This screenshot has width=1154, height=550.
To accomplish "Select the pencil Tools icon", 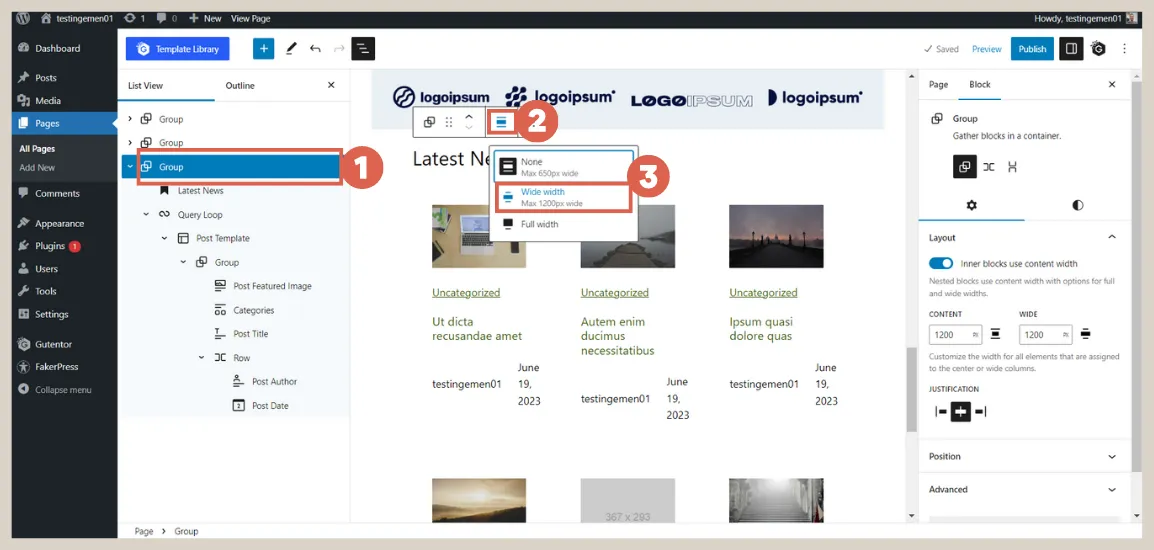I will [x=291, y=49].
